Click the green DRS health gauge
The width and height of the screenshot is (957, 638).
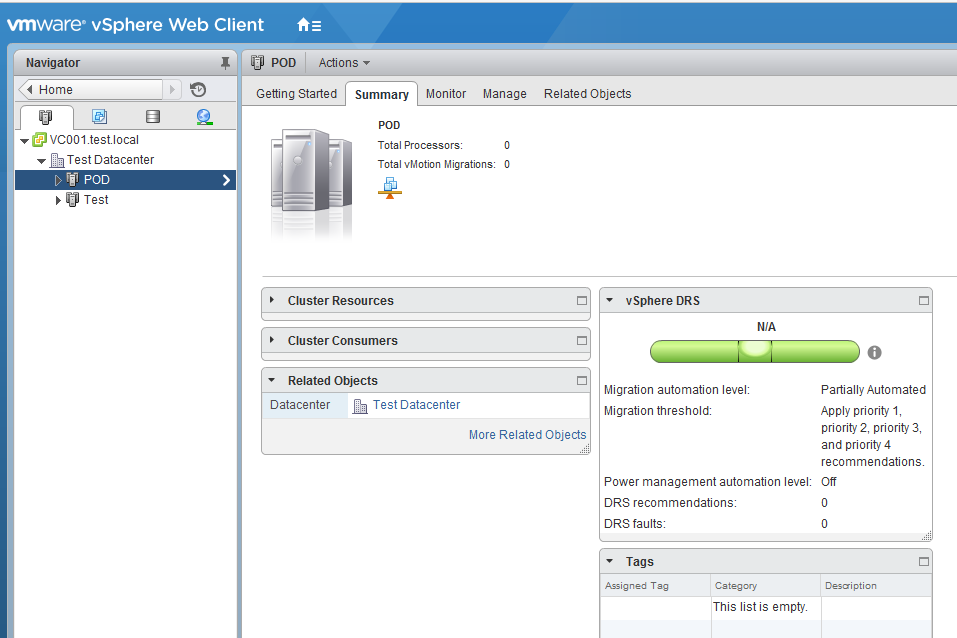click(x=754, y=351)
